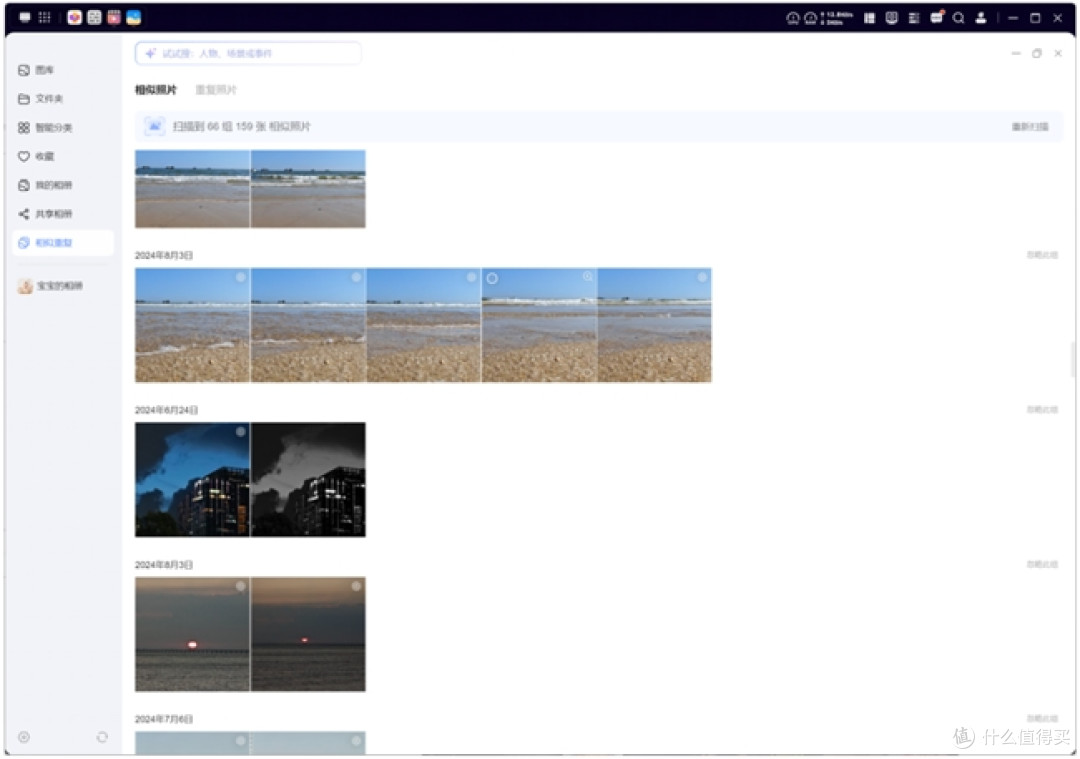Ignore the 2024年6月24日 group
Viewport: 1080px width, 759px height.
click(1042, 409)
